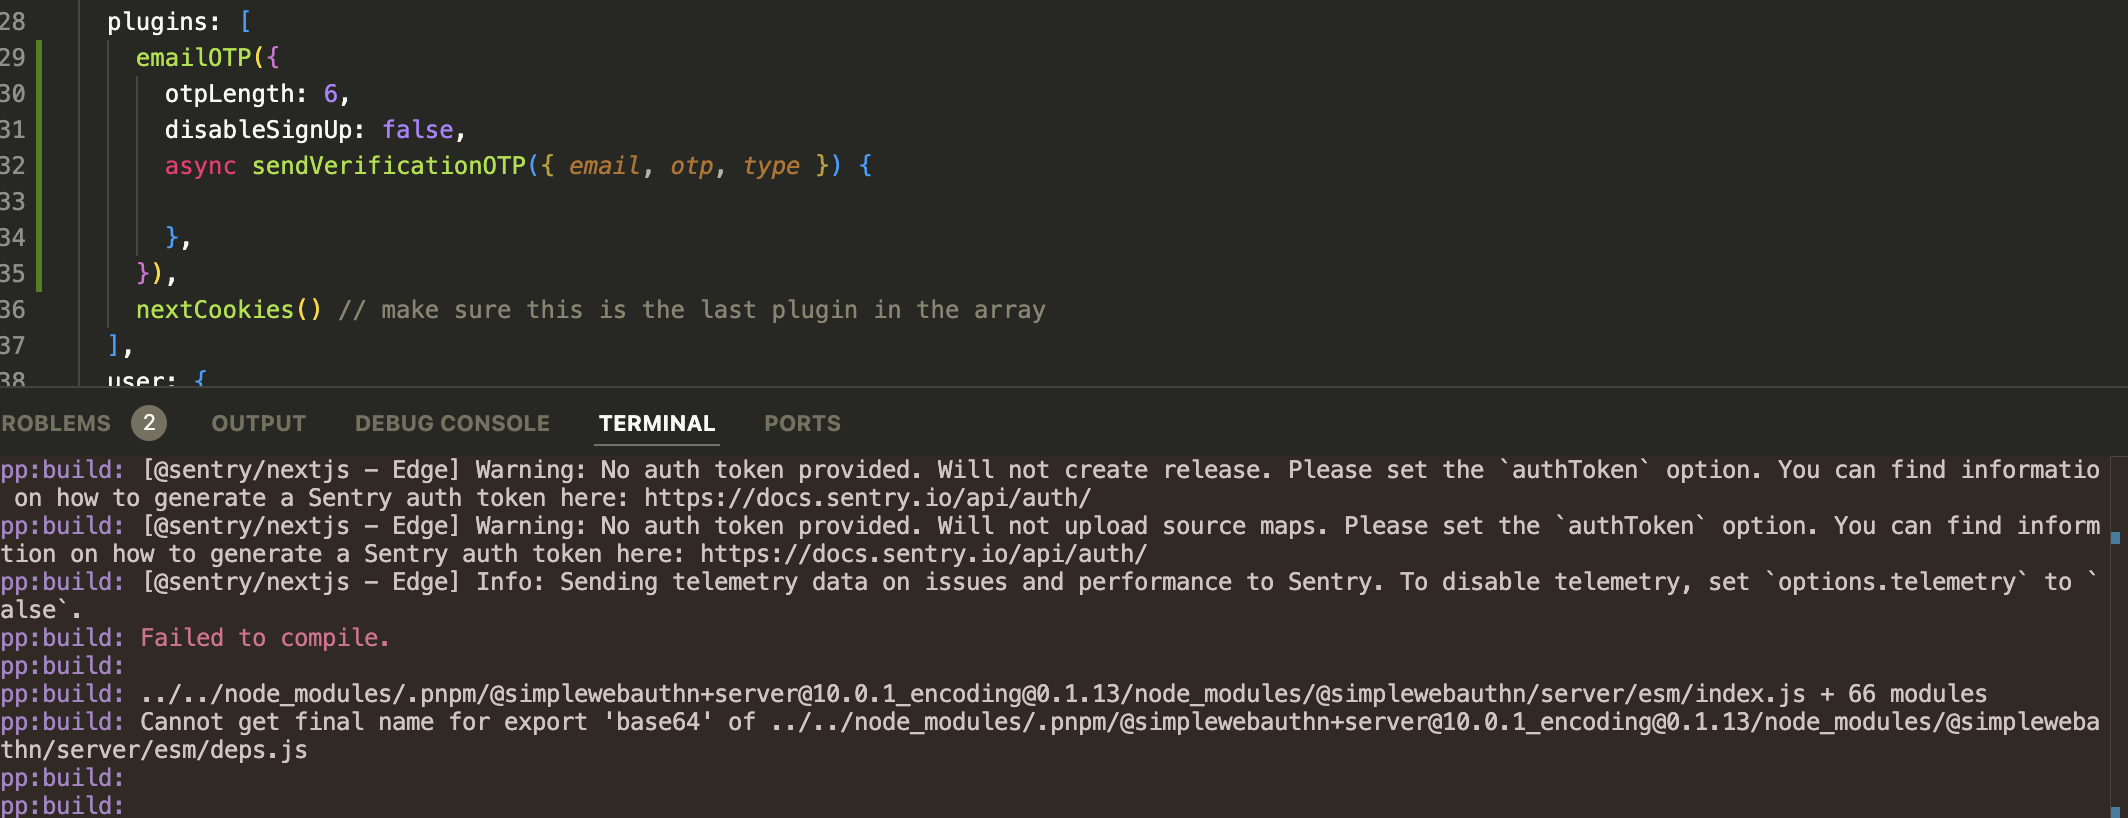Click the green change bar beside line 29

(x=38, y=58)
